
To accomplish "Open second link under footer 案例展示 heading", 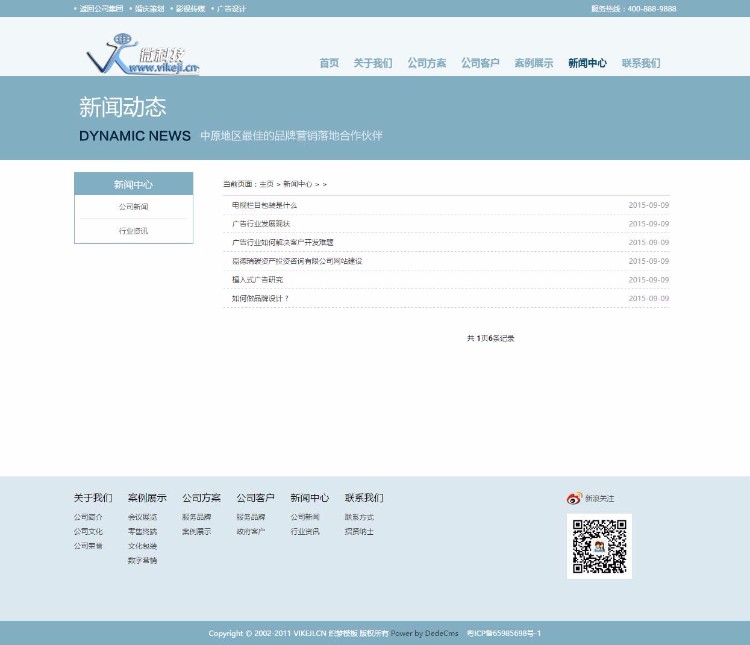I will tap(143, 532).
